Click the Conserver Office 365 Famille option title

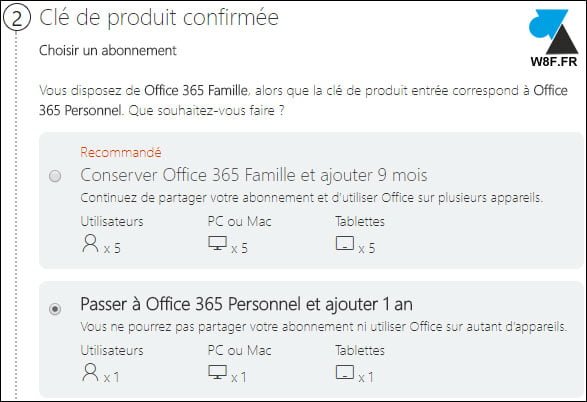[254, 176]
